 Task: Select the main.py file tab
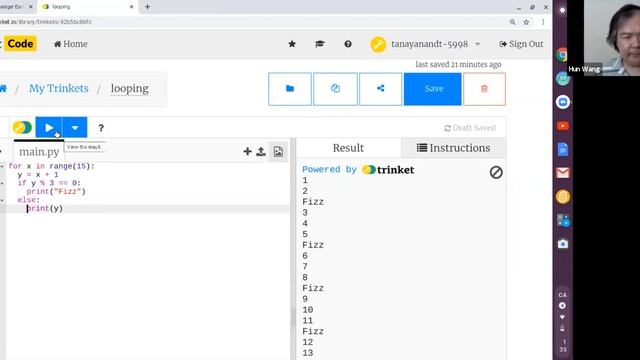click(x=39, y=151)
